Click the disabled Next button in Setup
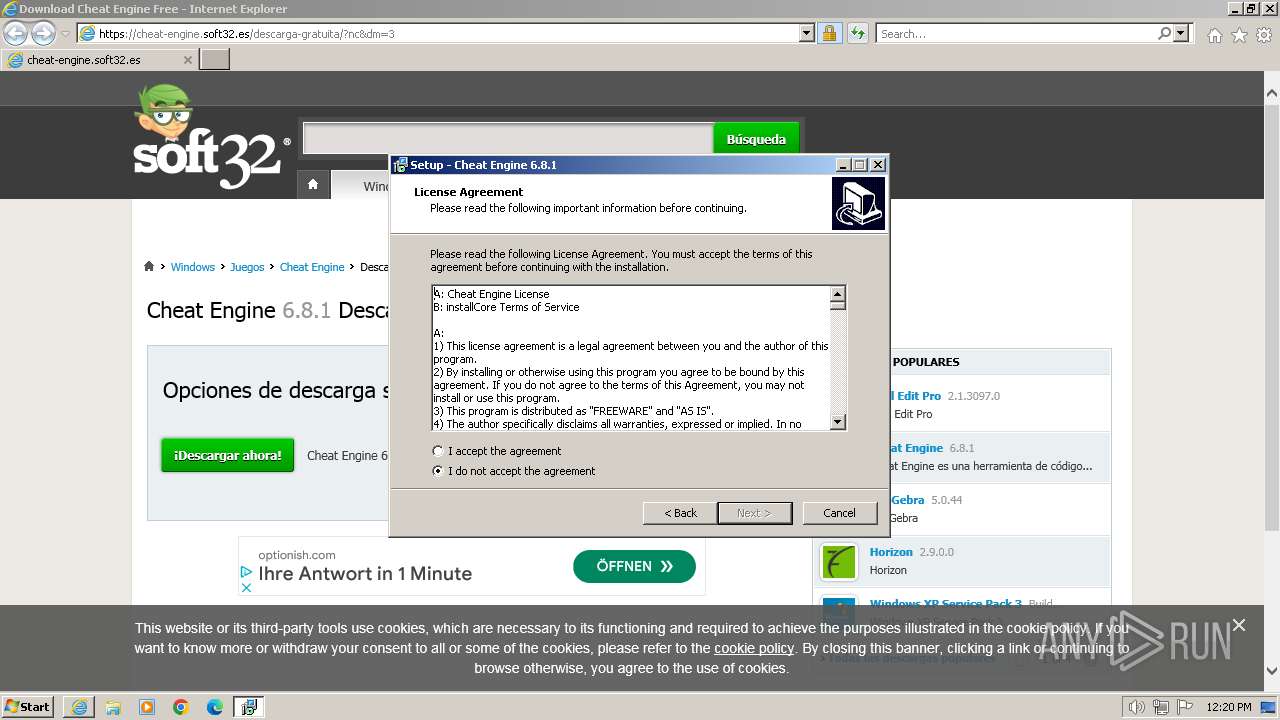 click(x=754, y=513)
